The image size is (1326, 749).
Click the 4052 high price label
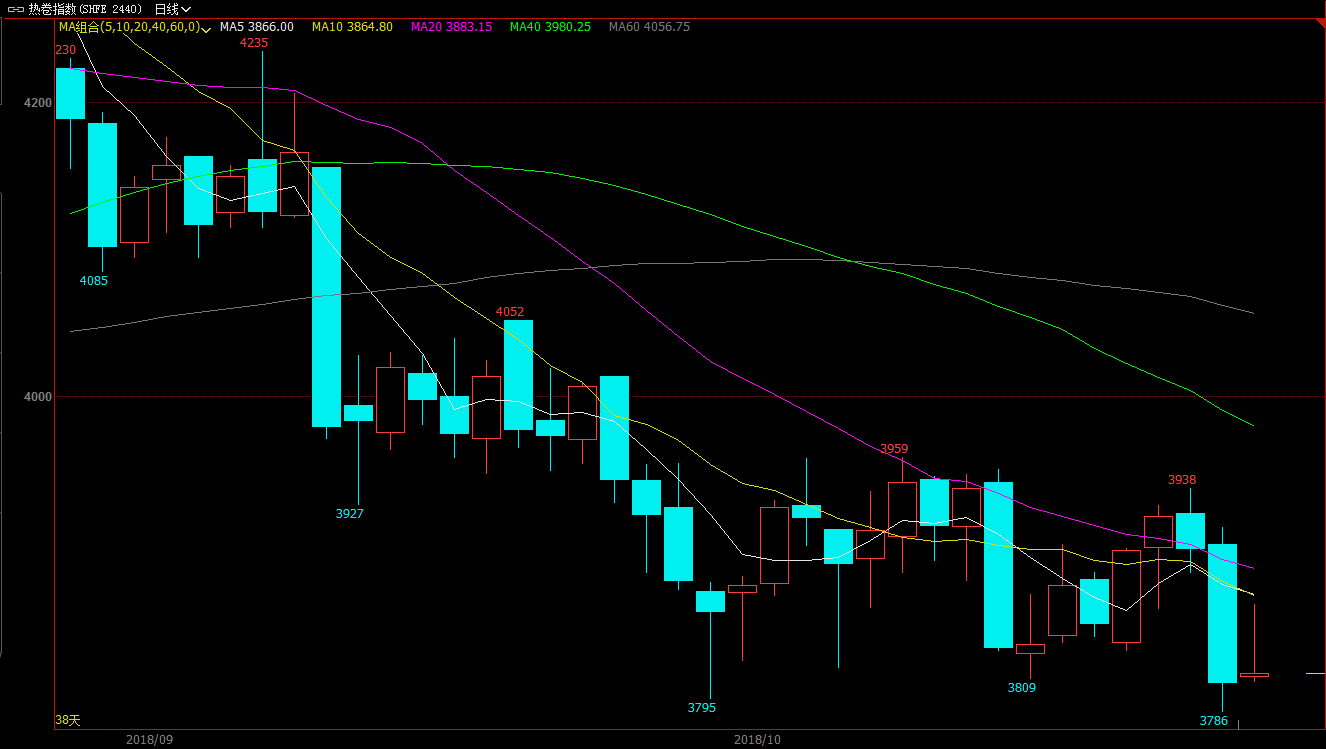pos(510,312)
